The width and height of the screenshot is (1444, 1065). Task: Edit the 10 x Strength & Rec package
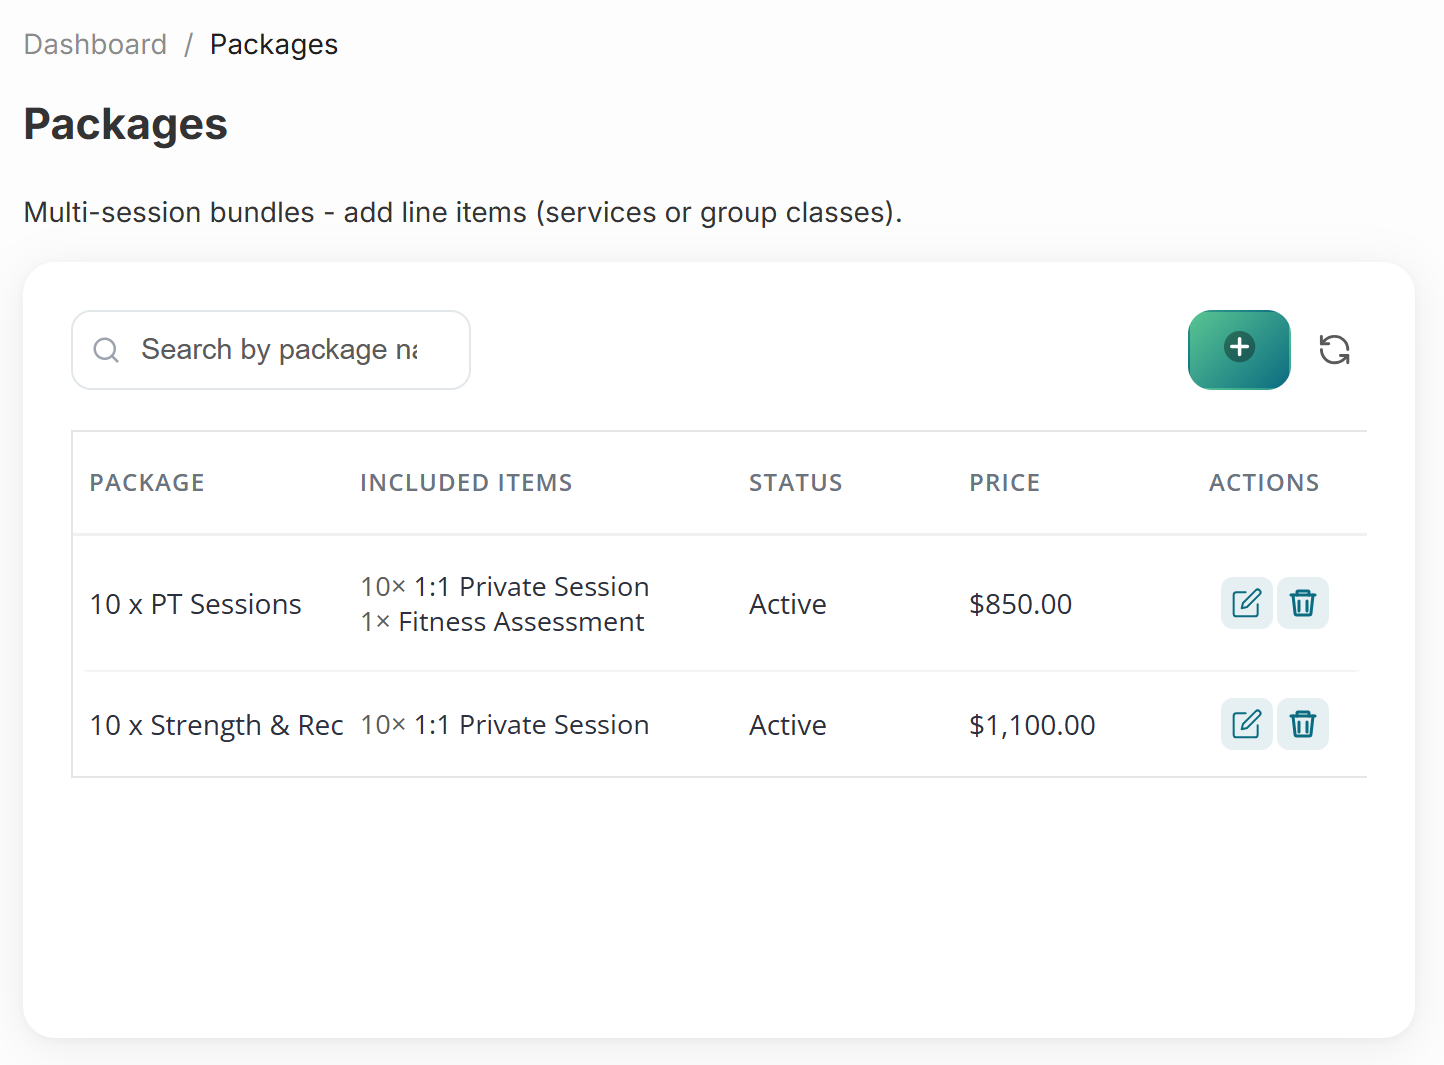pos(1246,724)
